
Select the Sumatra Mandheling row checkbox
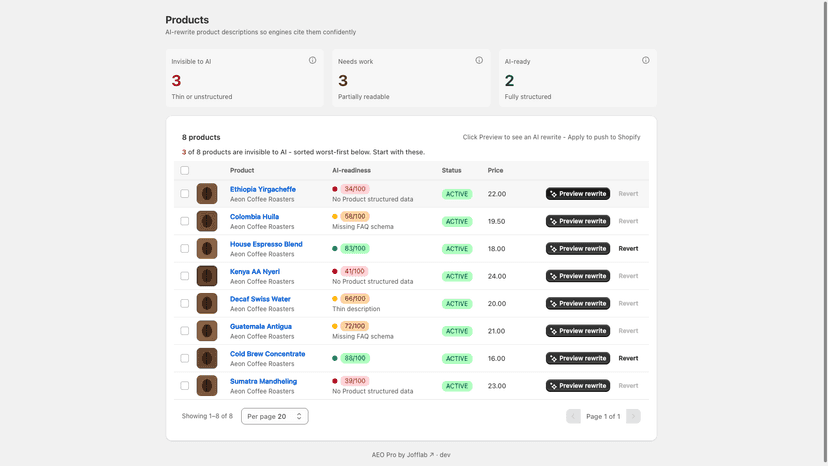pyautogui.click(x=184, y=386)
